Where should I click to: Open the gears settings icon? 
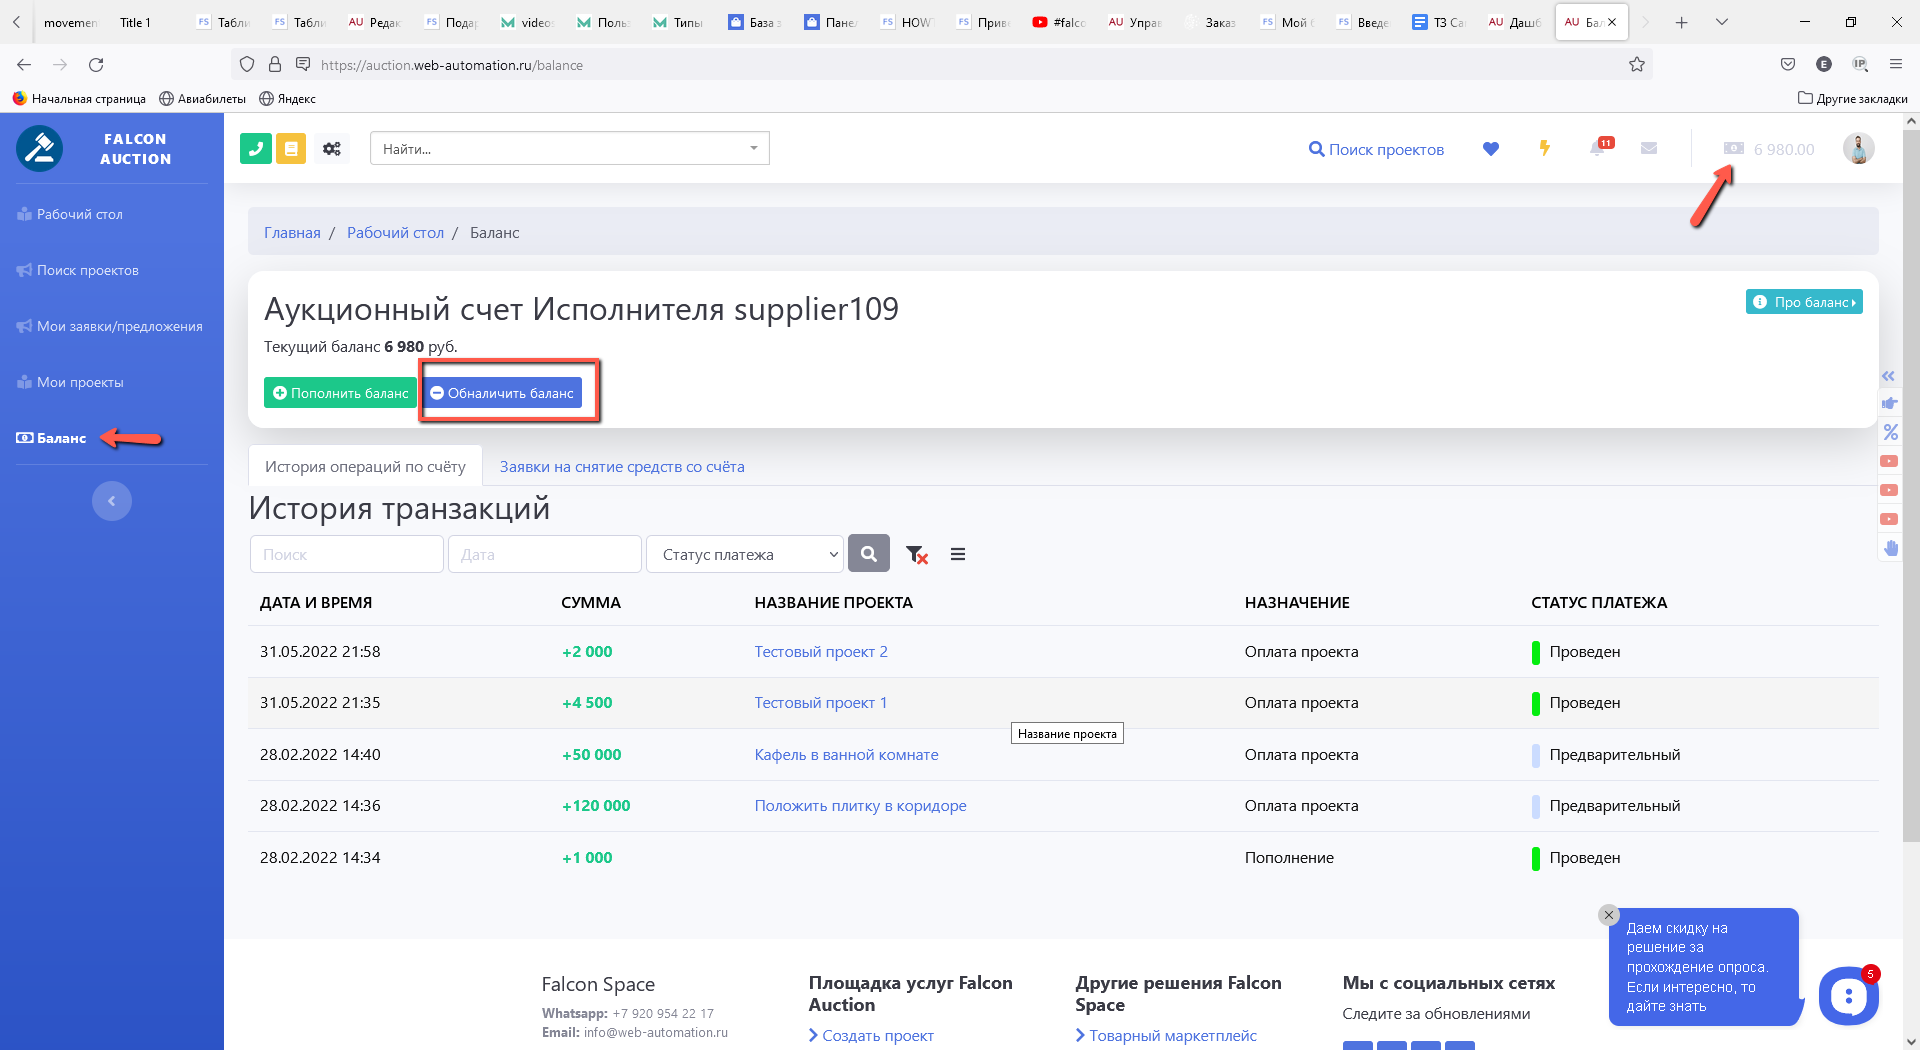click(332, 149)
